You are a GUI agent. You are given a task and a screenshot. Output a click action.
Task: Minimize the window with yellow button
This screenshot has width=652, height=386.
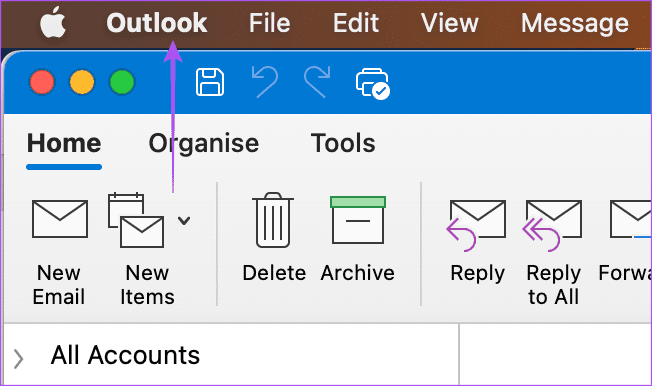82,82
